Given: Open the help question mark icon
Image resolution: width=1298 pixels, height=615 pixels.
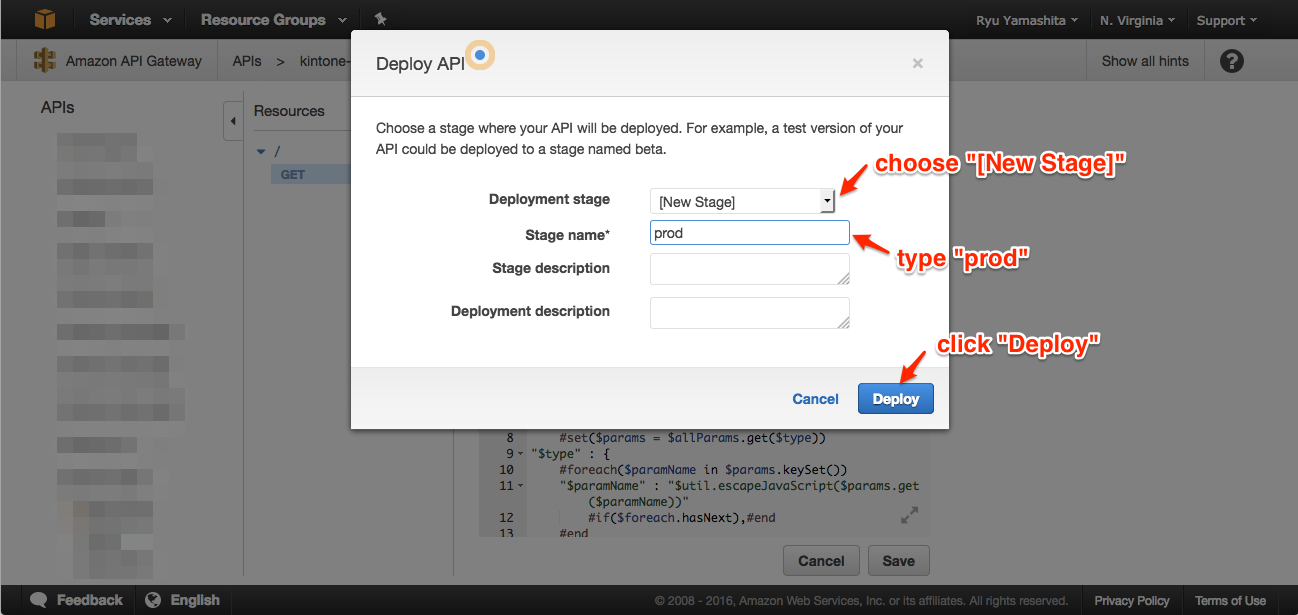Looking at the screenshot, I should pyautogui.click(x=1232, y=61).
